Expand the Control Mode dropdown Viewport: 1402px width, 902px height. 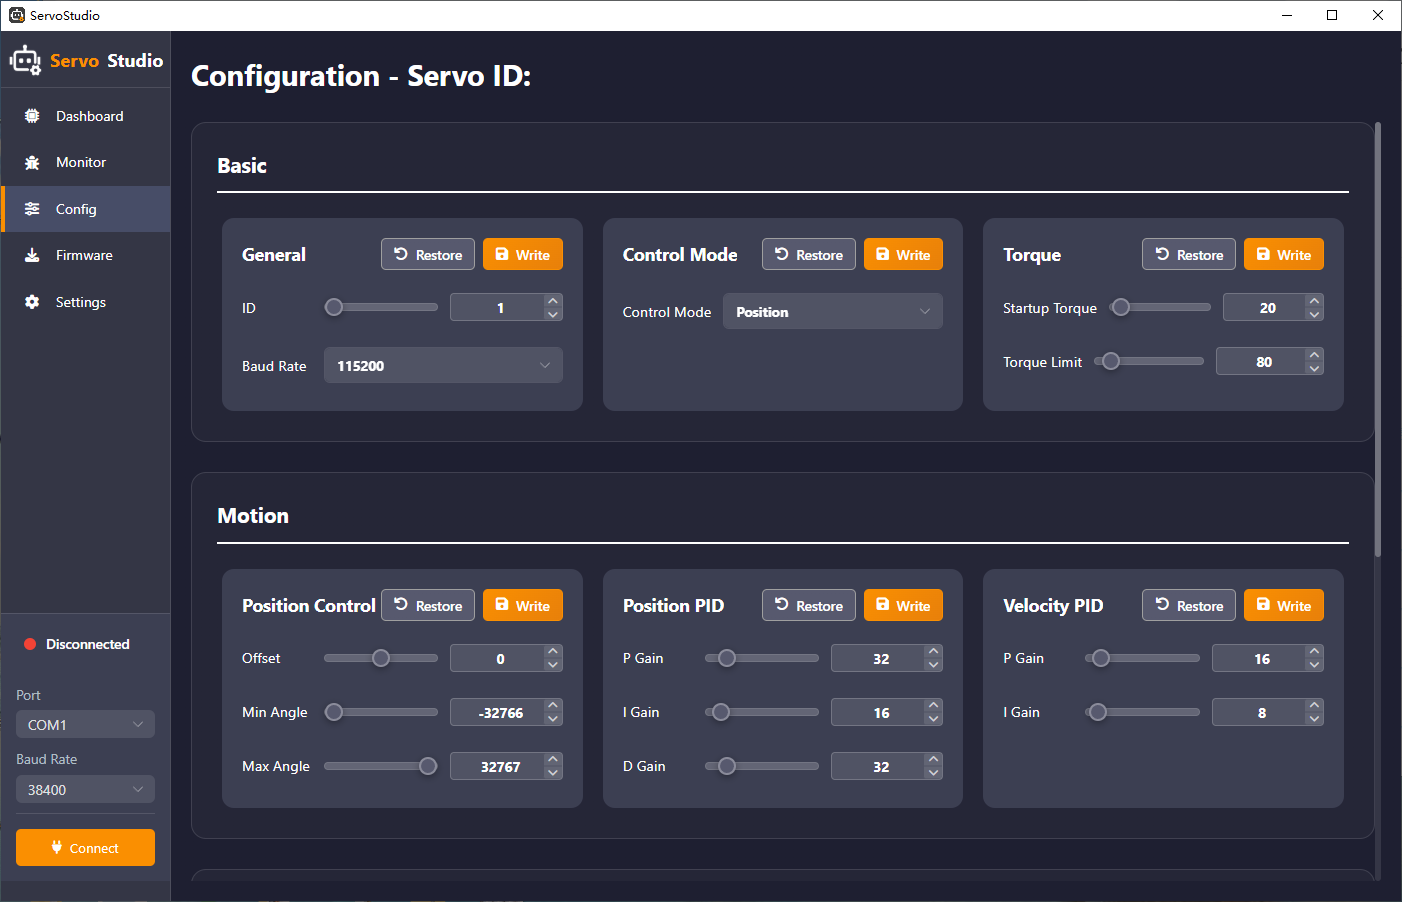(x=833, y=312)
